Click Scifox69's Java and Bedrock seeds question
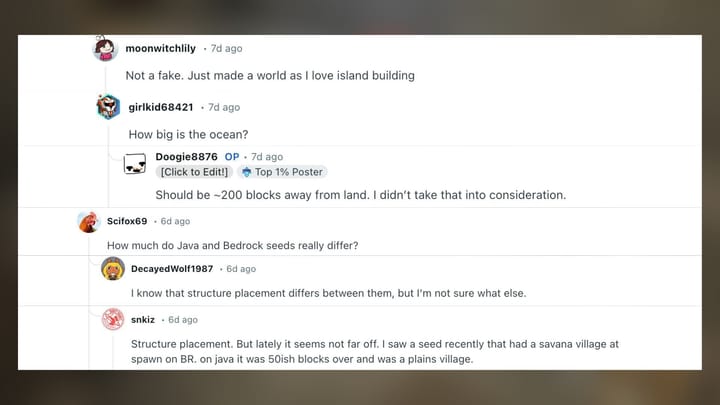Viewport: 720px width, 405px height. [x=232, y=246]
